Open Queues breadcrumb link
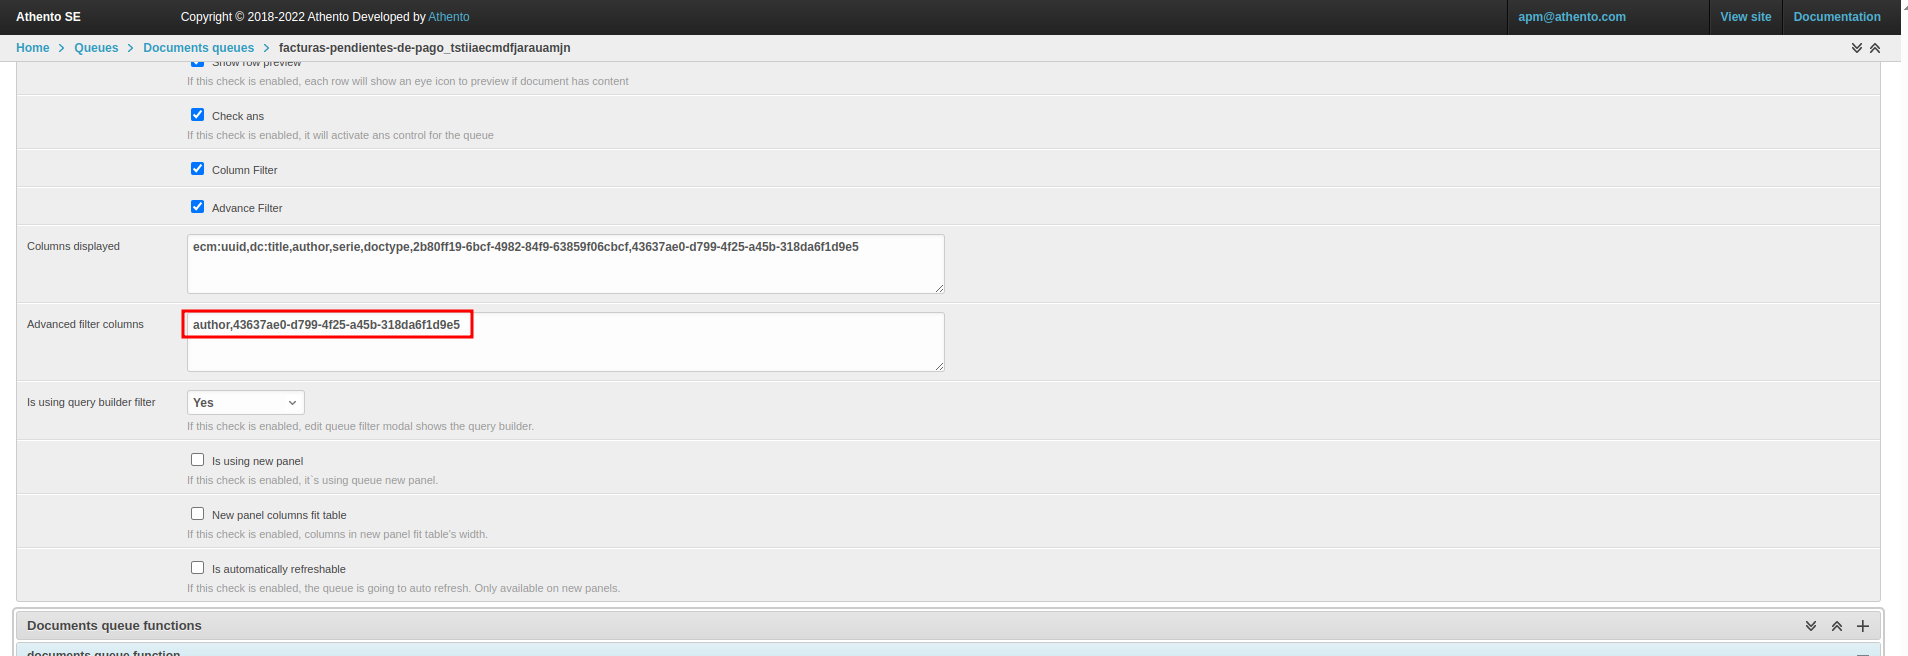Viewport: 1908px width, 656px height. (x=96, y=48)
